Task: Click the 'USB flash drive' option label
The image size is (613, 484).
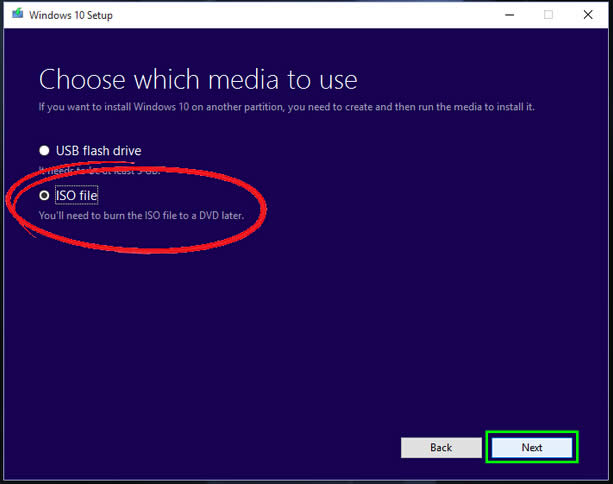Action: (98, 151)
